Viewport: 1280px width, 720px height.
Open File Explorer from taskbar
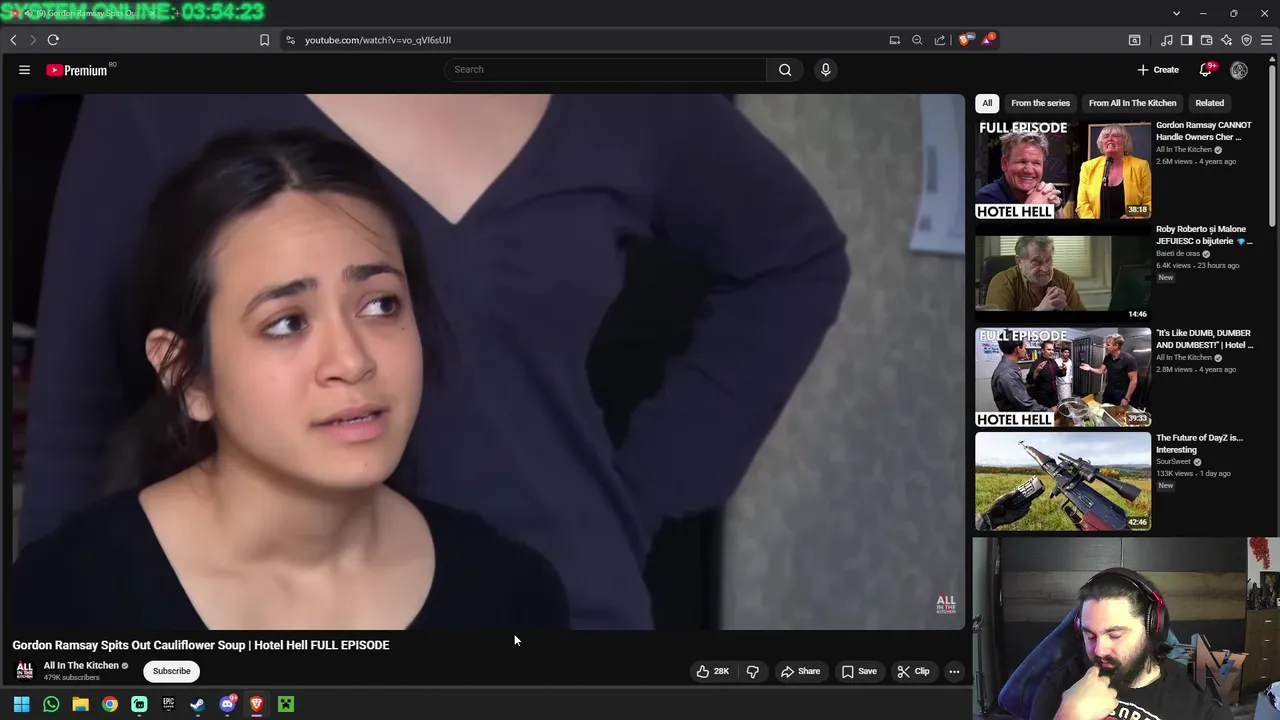[x=80, y=705]
